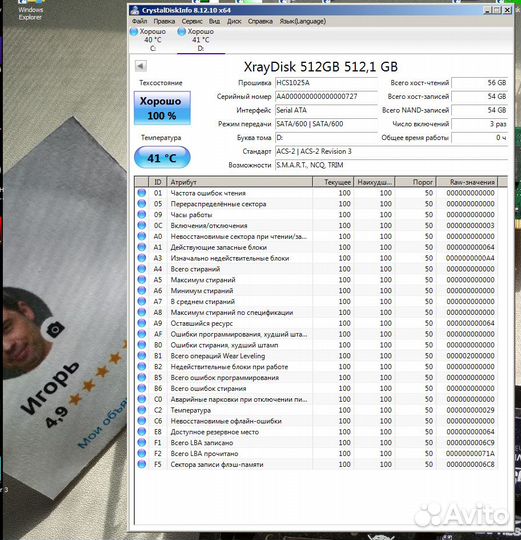Click the Стандарт field ACS-2
This screenshot has width=521, height=540.
(391, 152)
